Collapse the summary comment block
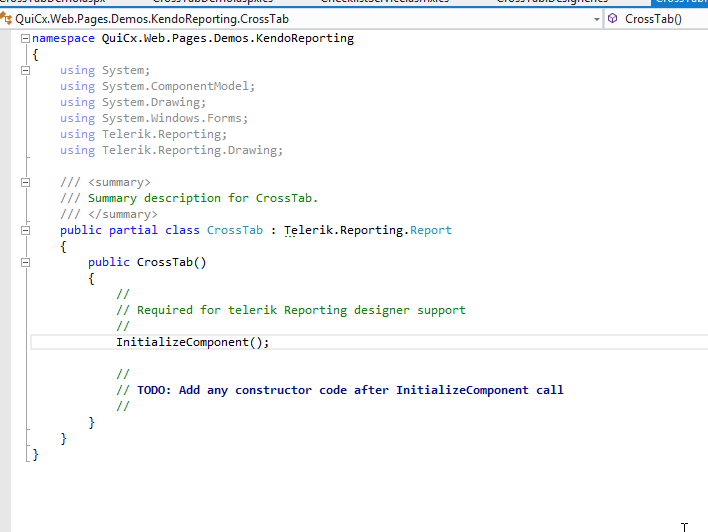 click(26, 182)
